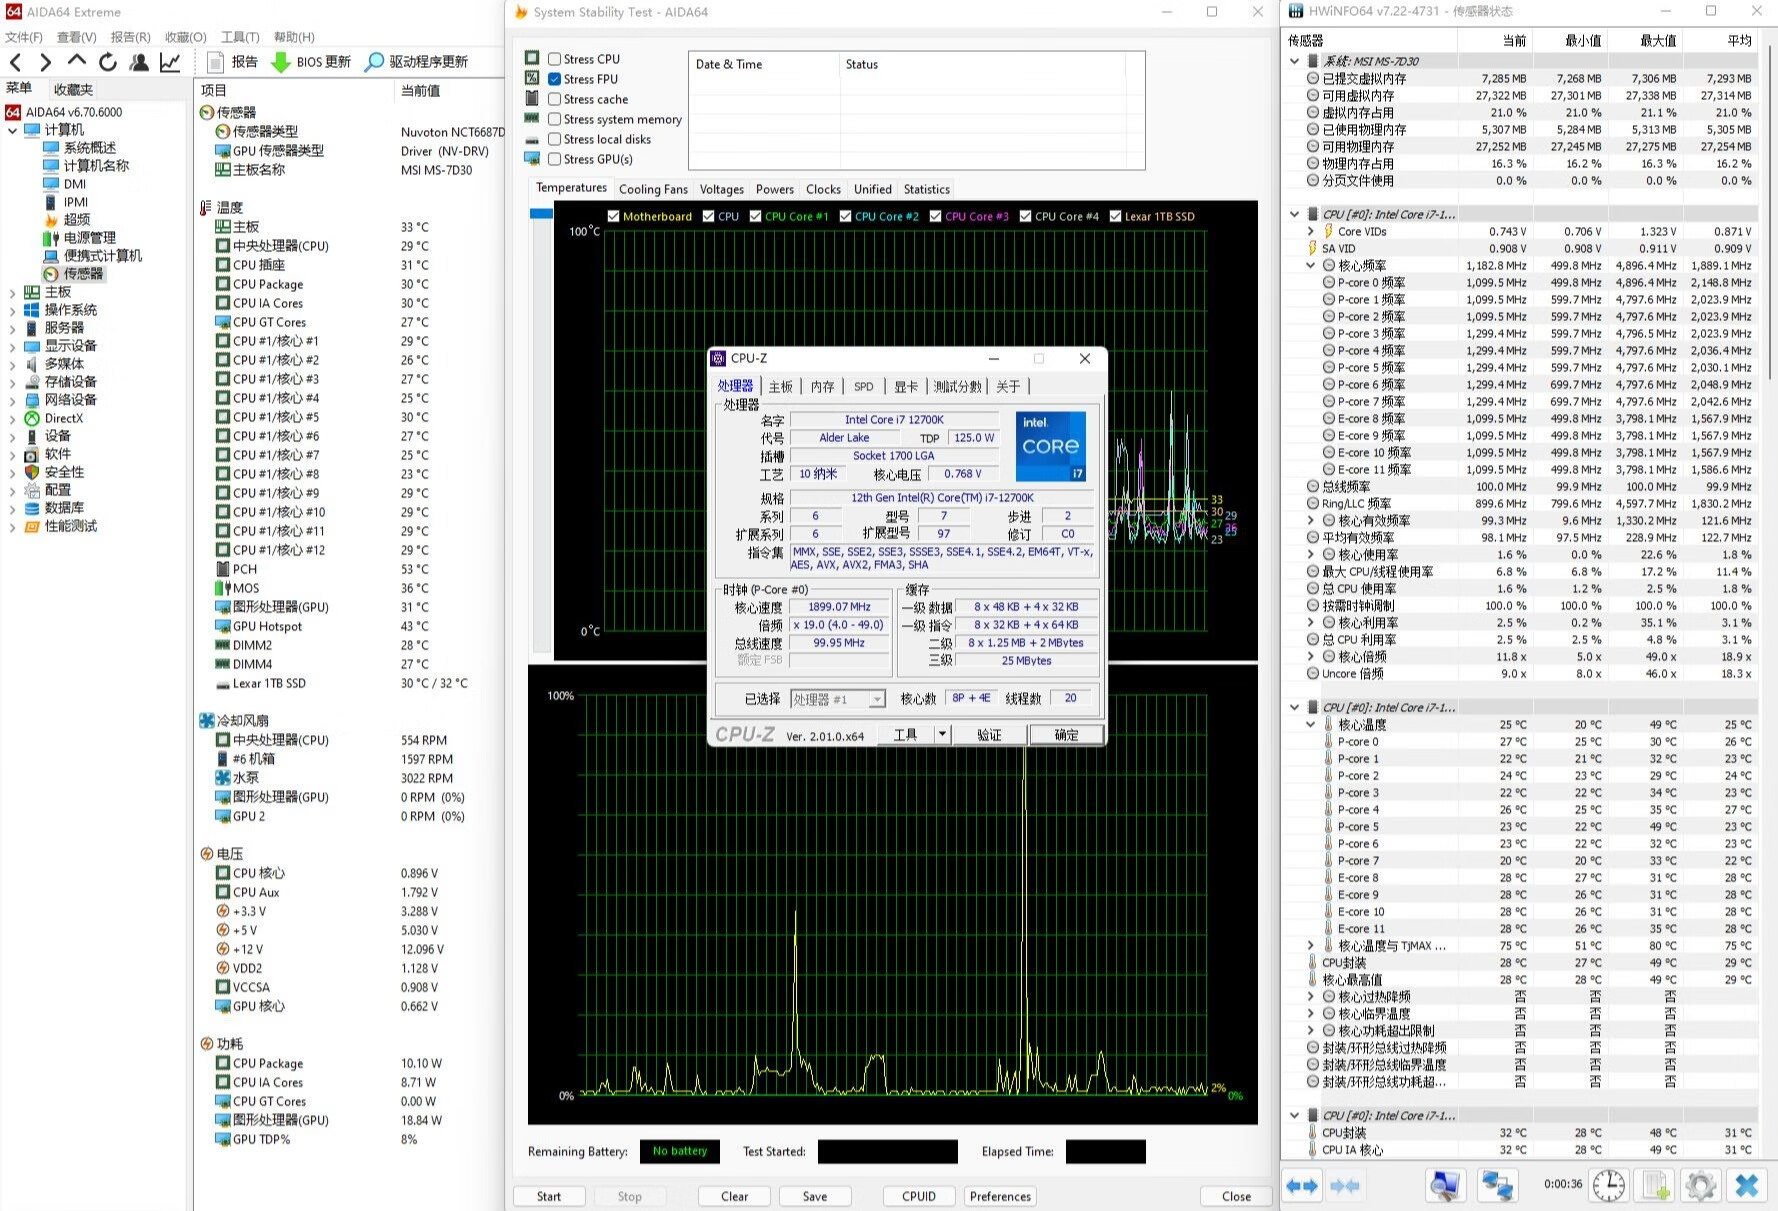Refresh the AIDA64 sensor page
This screenshot has height=1211, width=1778.
click(x=108, y=62)
